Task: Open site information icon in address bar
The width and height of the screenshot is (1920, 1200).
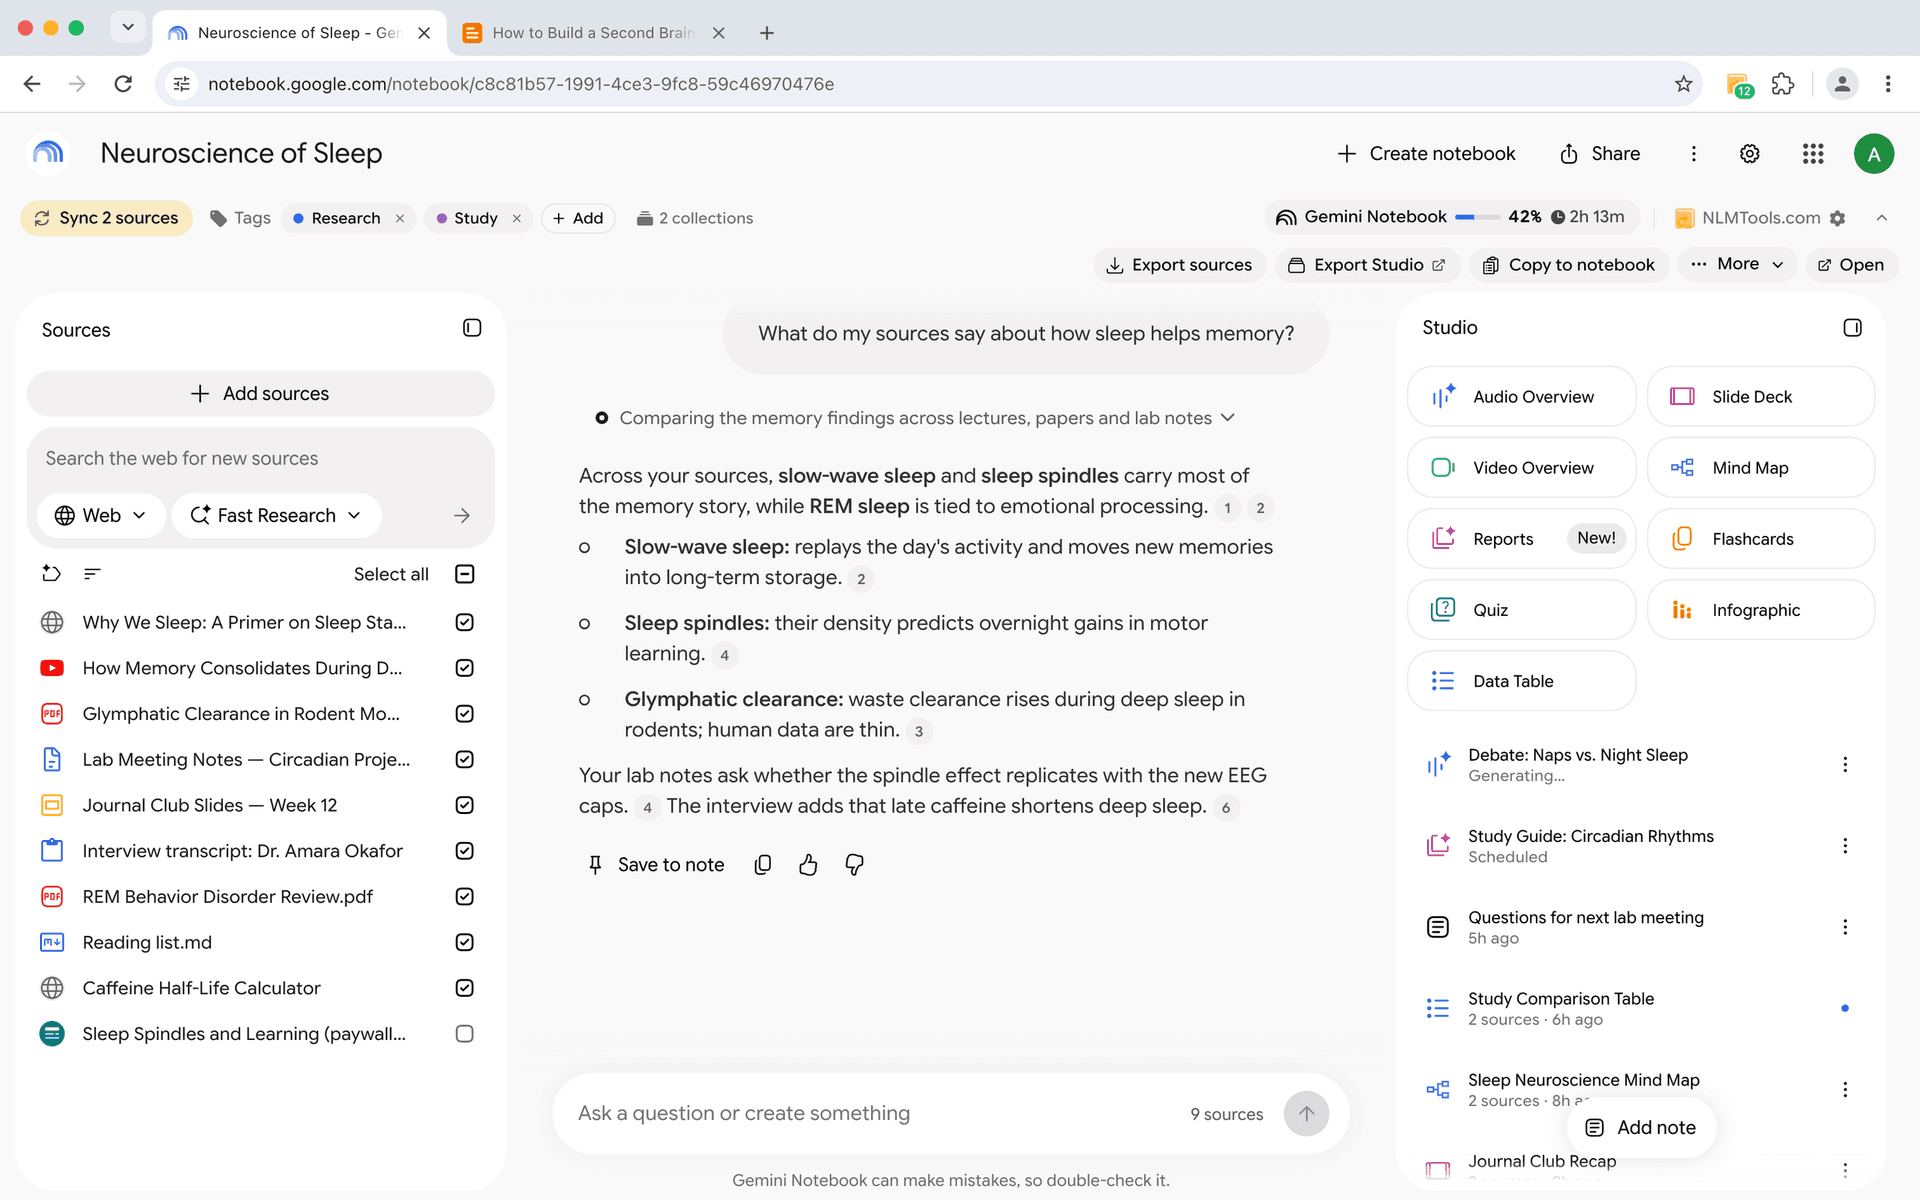Action: [181, 84]
